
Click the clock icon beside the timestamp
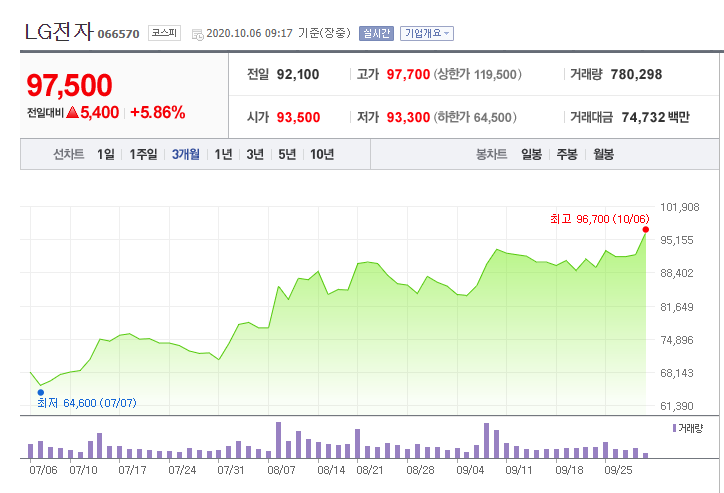click(x=196, y=33)
